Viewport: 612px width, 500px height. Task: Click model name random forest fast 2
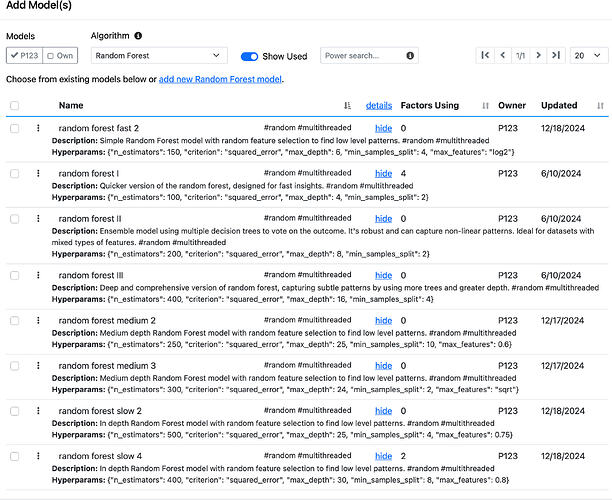[x=98, y=128]
